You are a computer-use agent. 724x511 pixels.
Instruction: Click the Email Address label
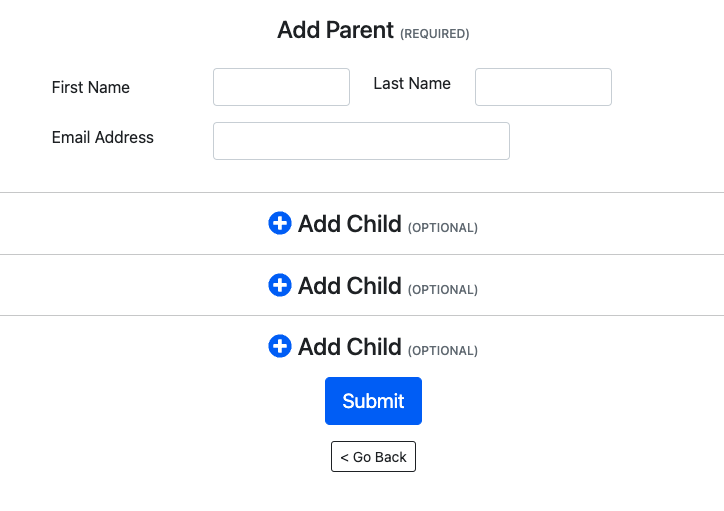click(x=103, y=137)
